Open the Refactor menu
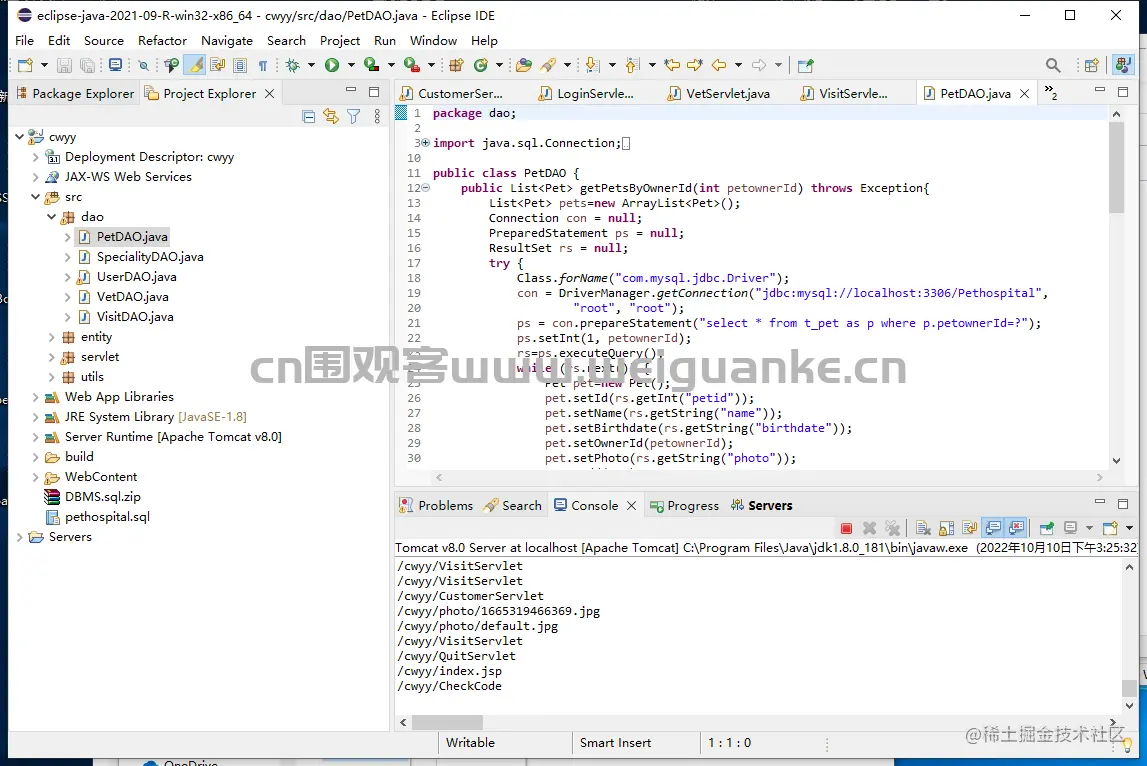This screenshot has height=766, width=1147. pyautogui.click(x=162, y=41)
